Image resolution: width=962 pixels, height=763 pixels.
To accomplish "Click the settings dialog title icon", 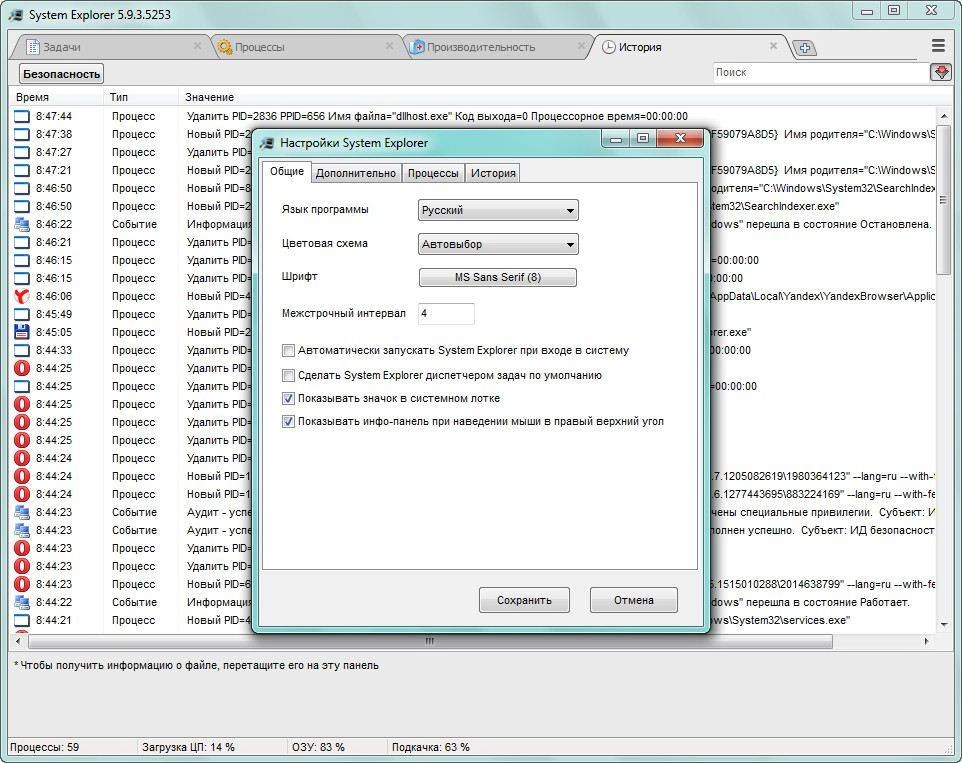I will click(x=266, y=143).
